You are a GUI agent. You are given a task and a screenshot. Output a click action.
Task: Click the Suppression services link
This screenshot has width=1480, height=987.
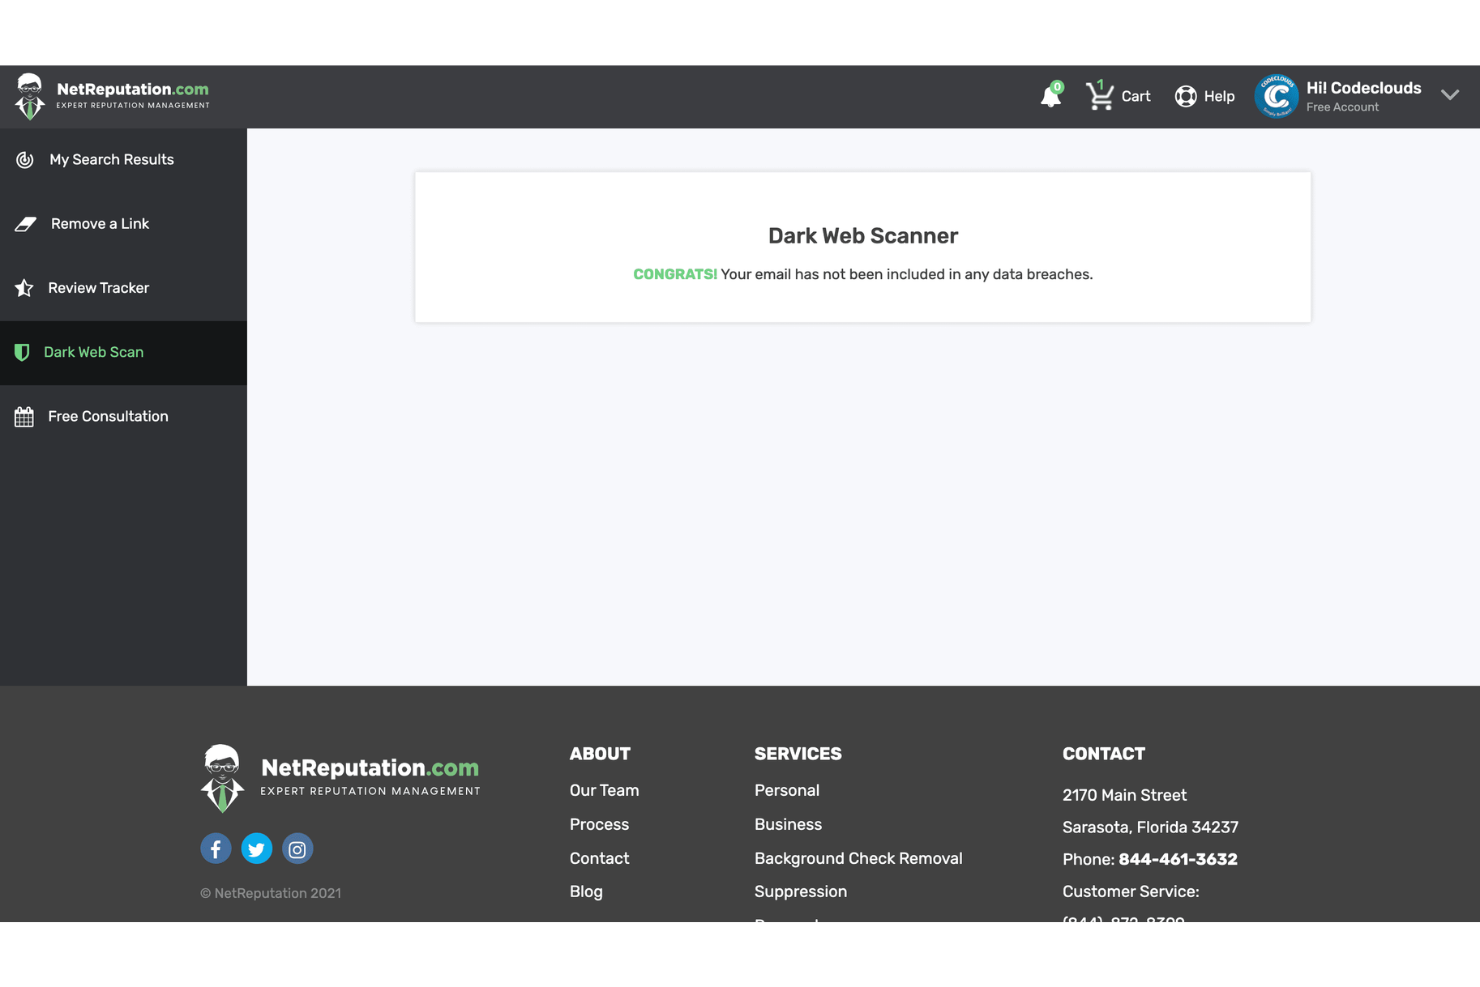click(800, 891)
